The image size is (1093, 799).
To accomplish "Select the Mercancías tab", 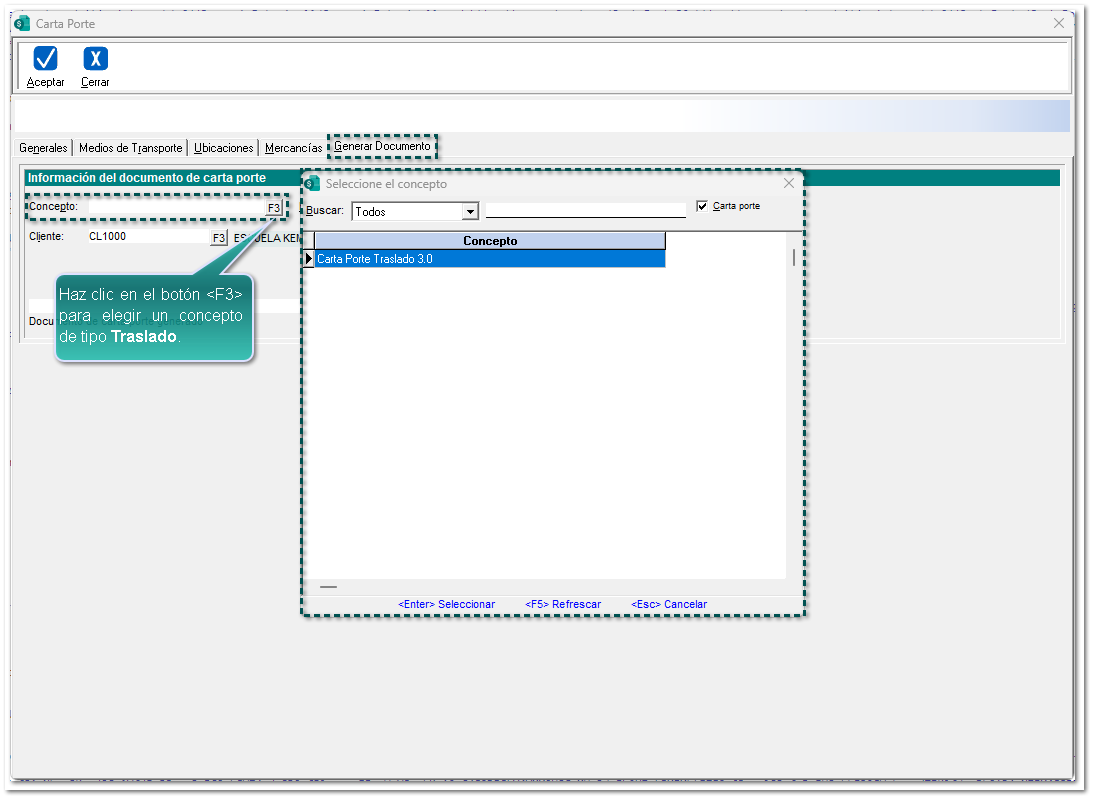I will [293, 148].
